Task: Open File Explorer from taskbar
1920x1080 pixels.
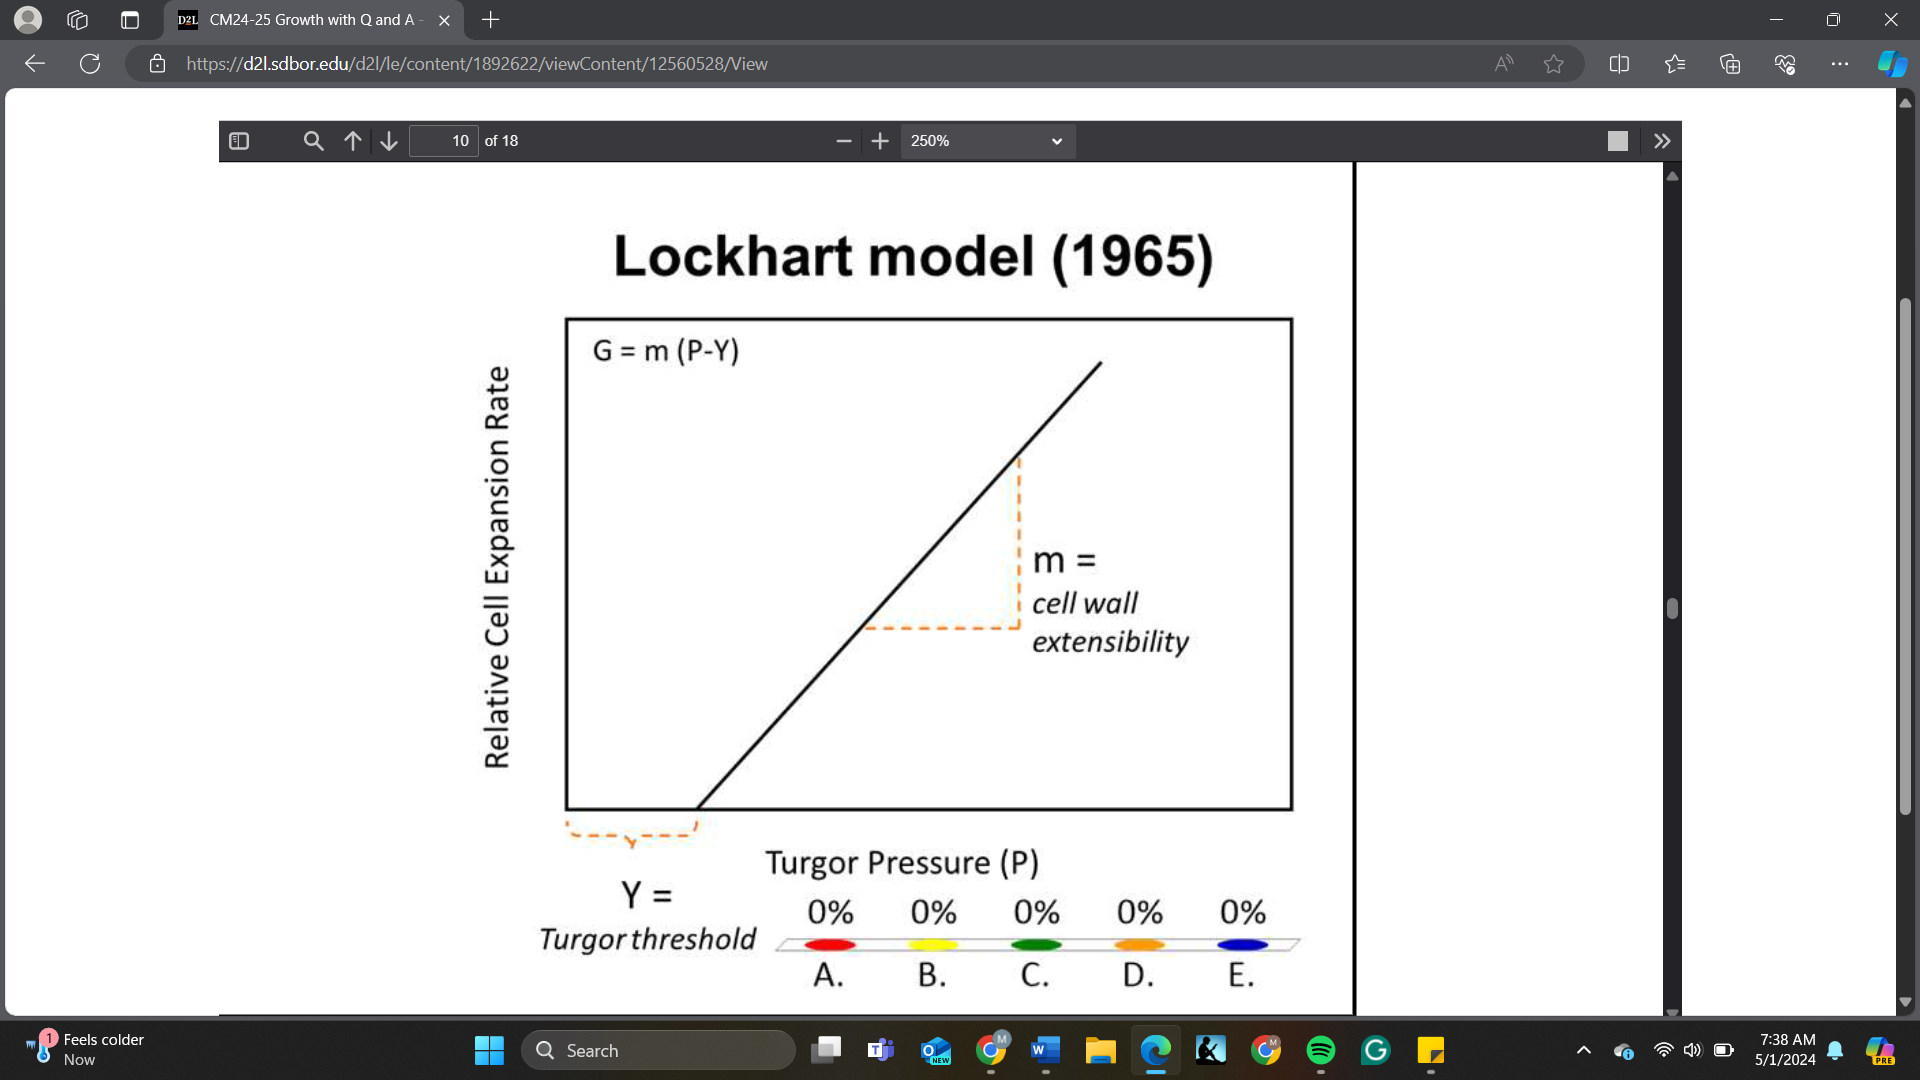Action: (x=1101, y=1050)
